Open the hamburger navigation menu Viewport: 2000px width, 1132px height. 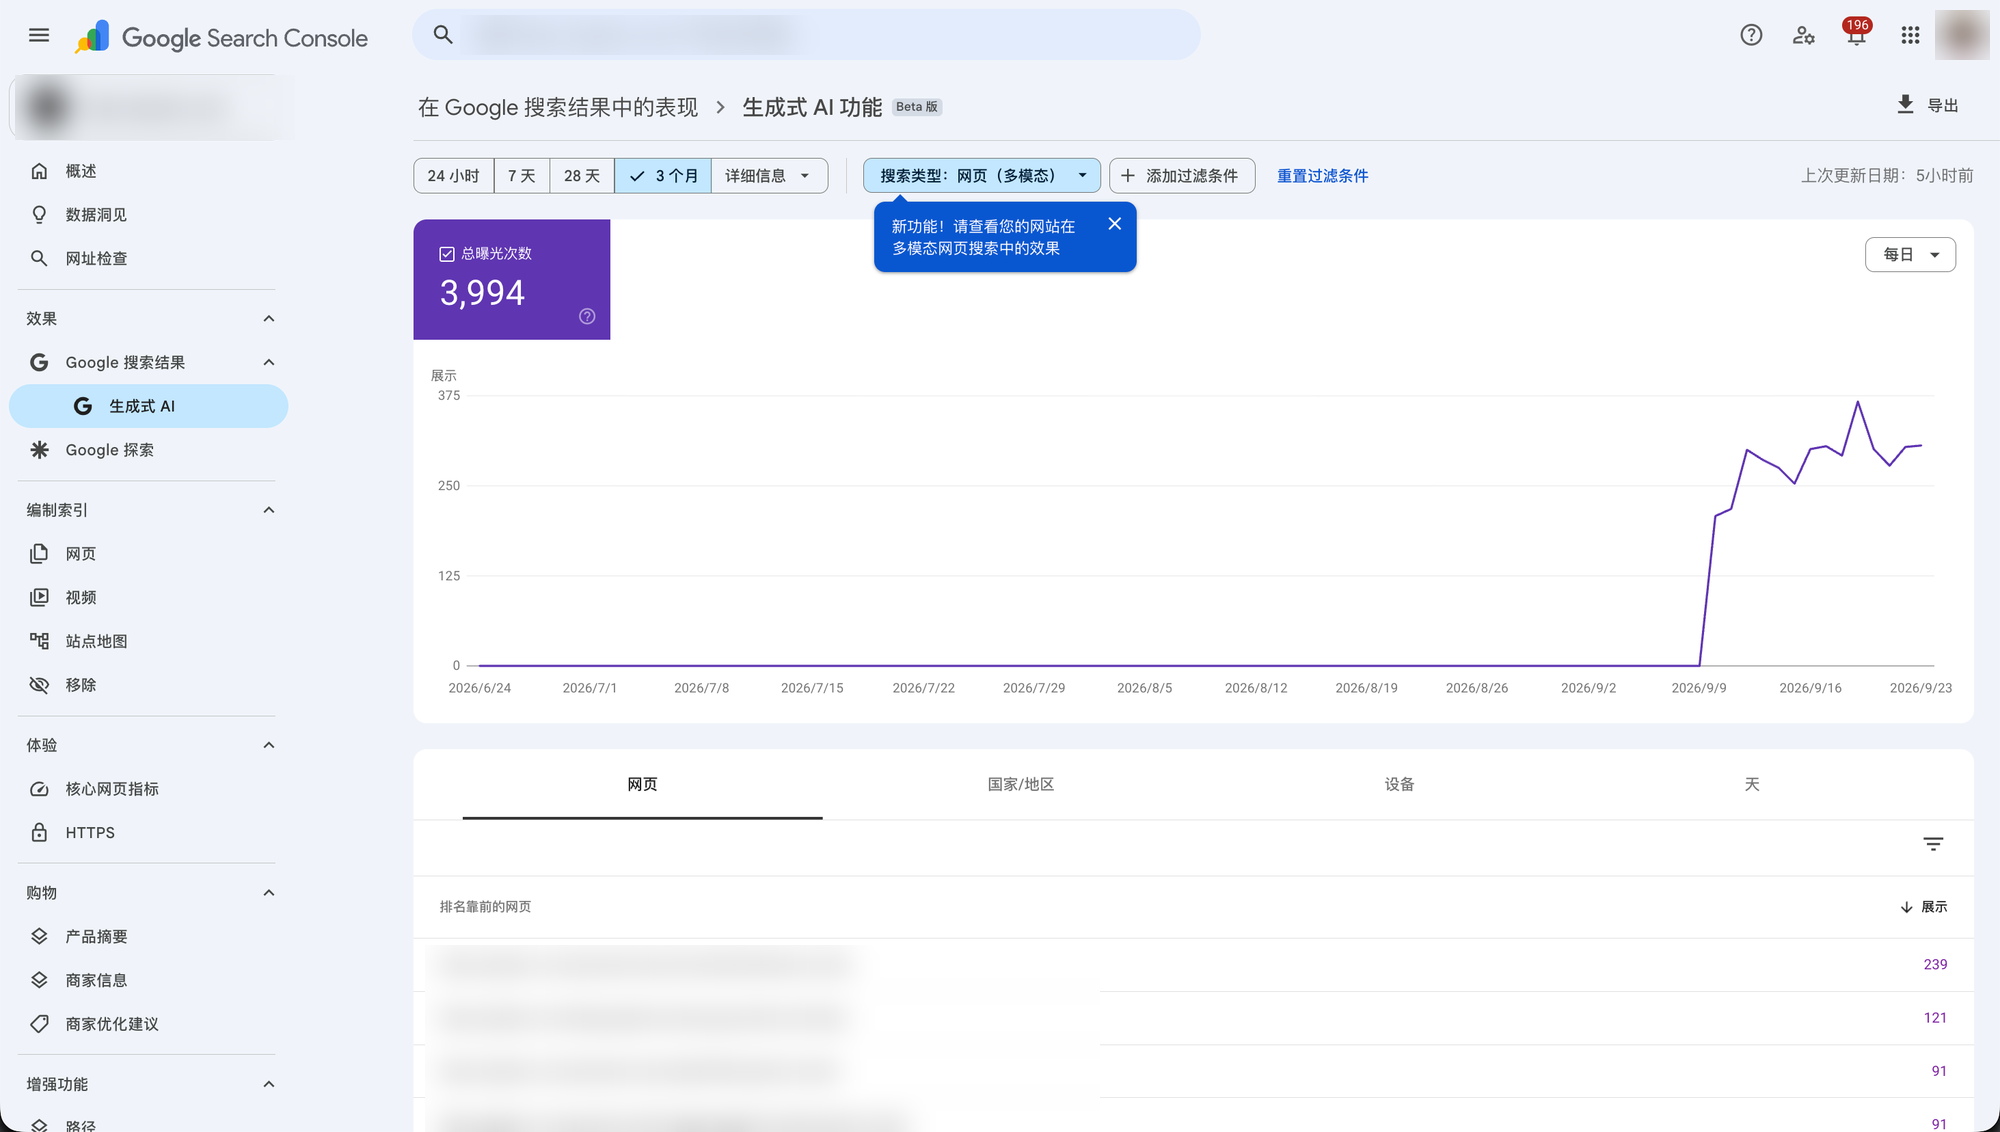click(x=39, y=35)
